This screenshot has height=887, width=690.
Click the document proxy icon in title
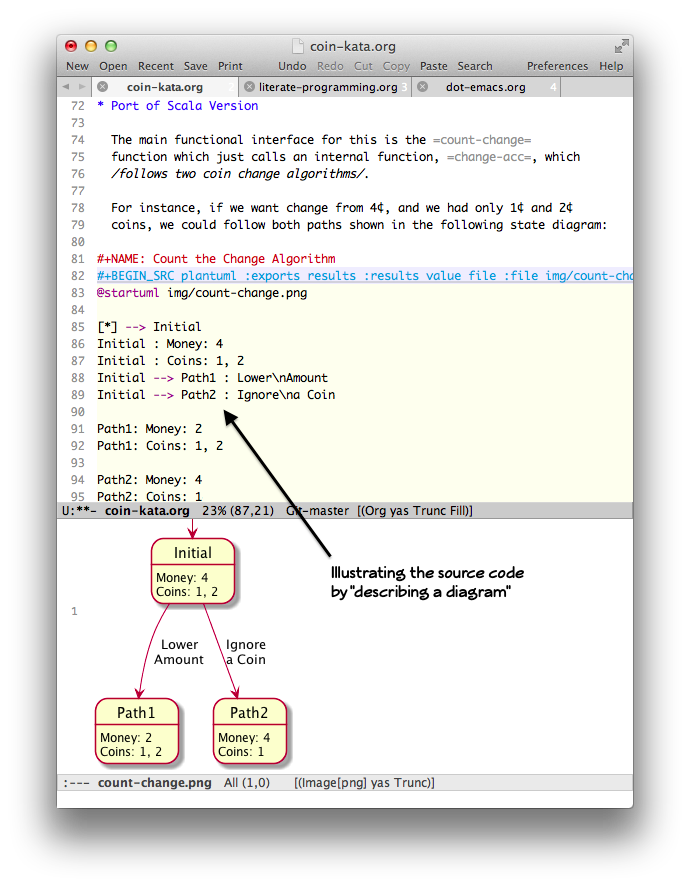(297, 46)
